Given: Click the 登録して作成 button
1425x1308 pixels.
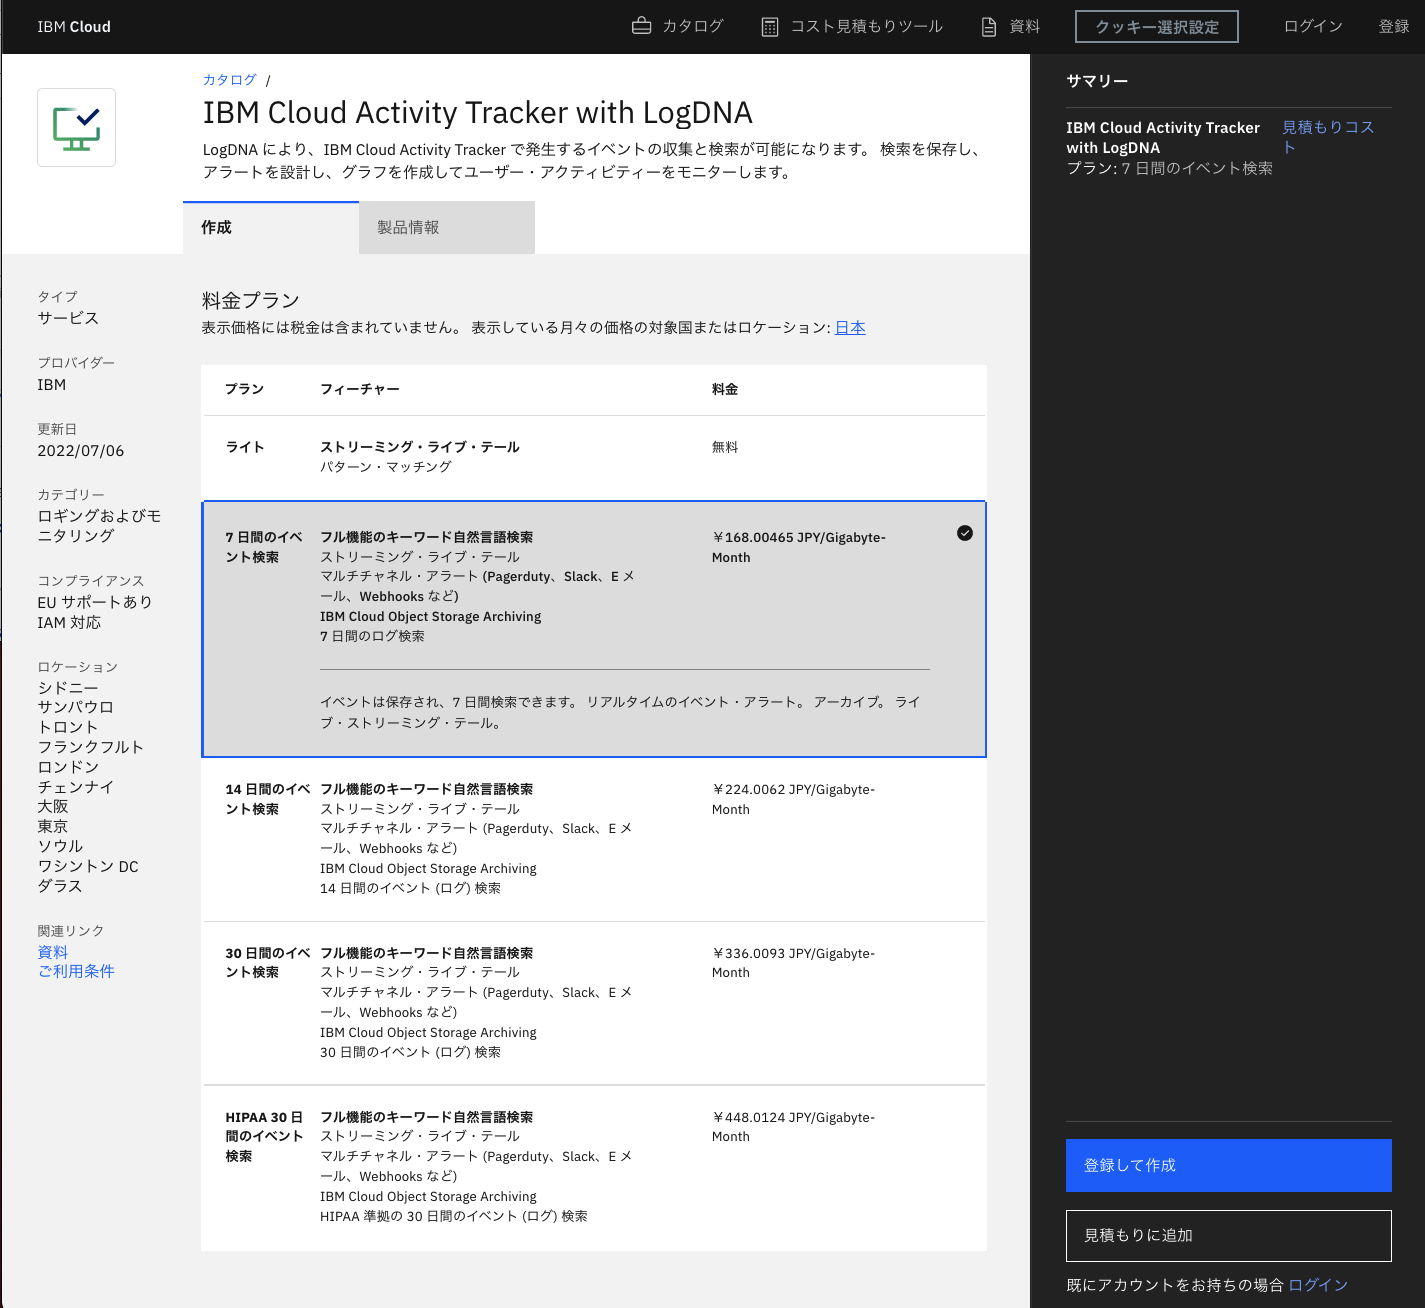Looking at the screenshot, I should click(1228, 1165).
